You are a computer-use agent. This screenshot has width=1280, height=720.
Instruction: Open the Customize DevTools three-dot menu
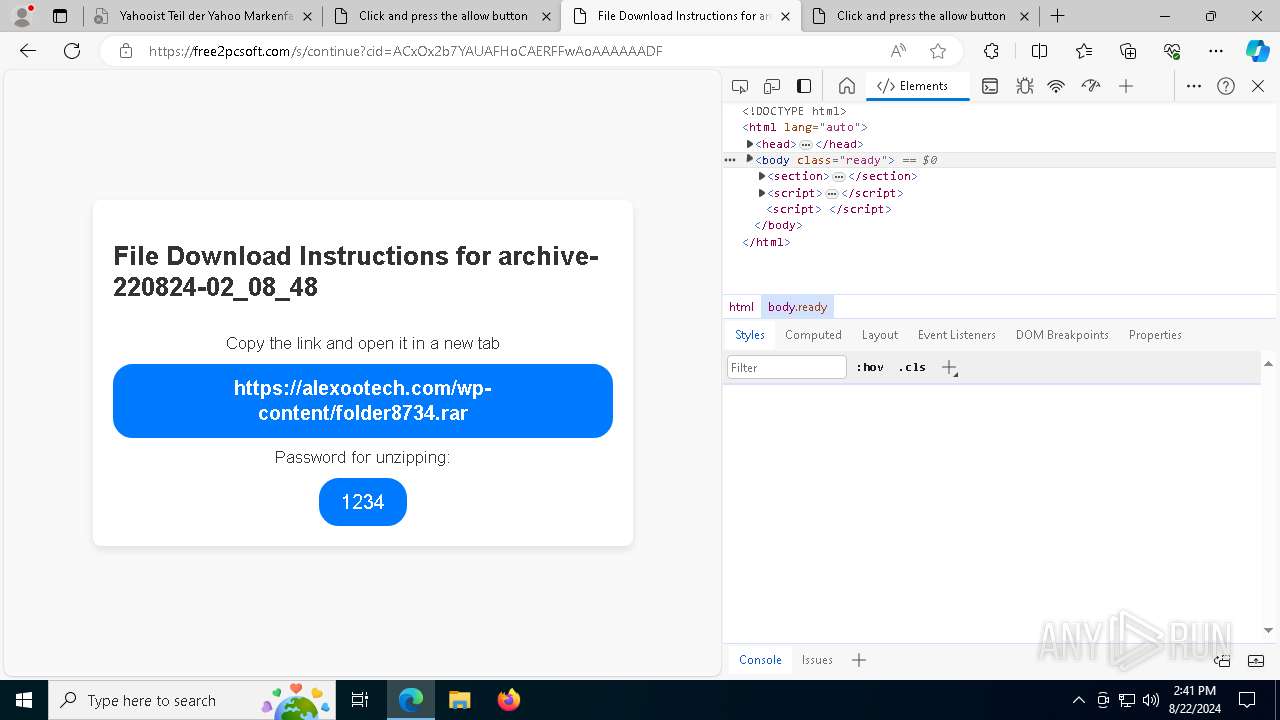click(1194, 86)
